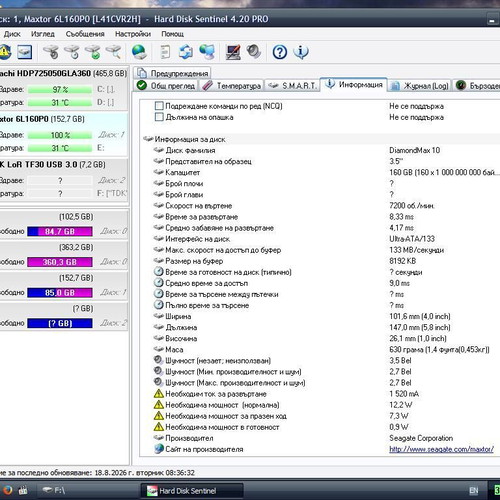The image size is (500, 500).
Task: Collapse the Информация за диск section
Action: click(x=148, y=139)
